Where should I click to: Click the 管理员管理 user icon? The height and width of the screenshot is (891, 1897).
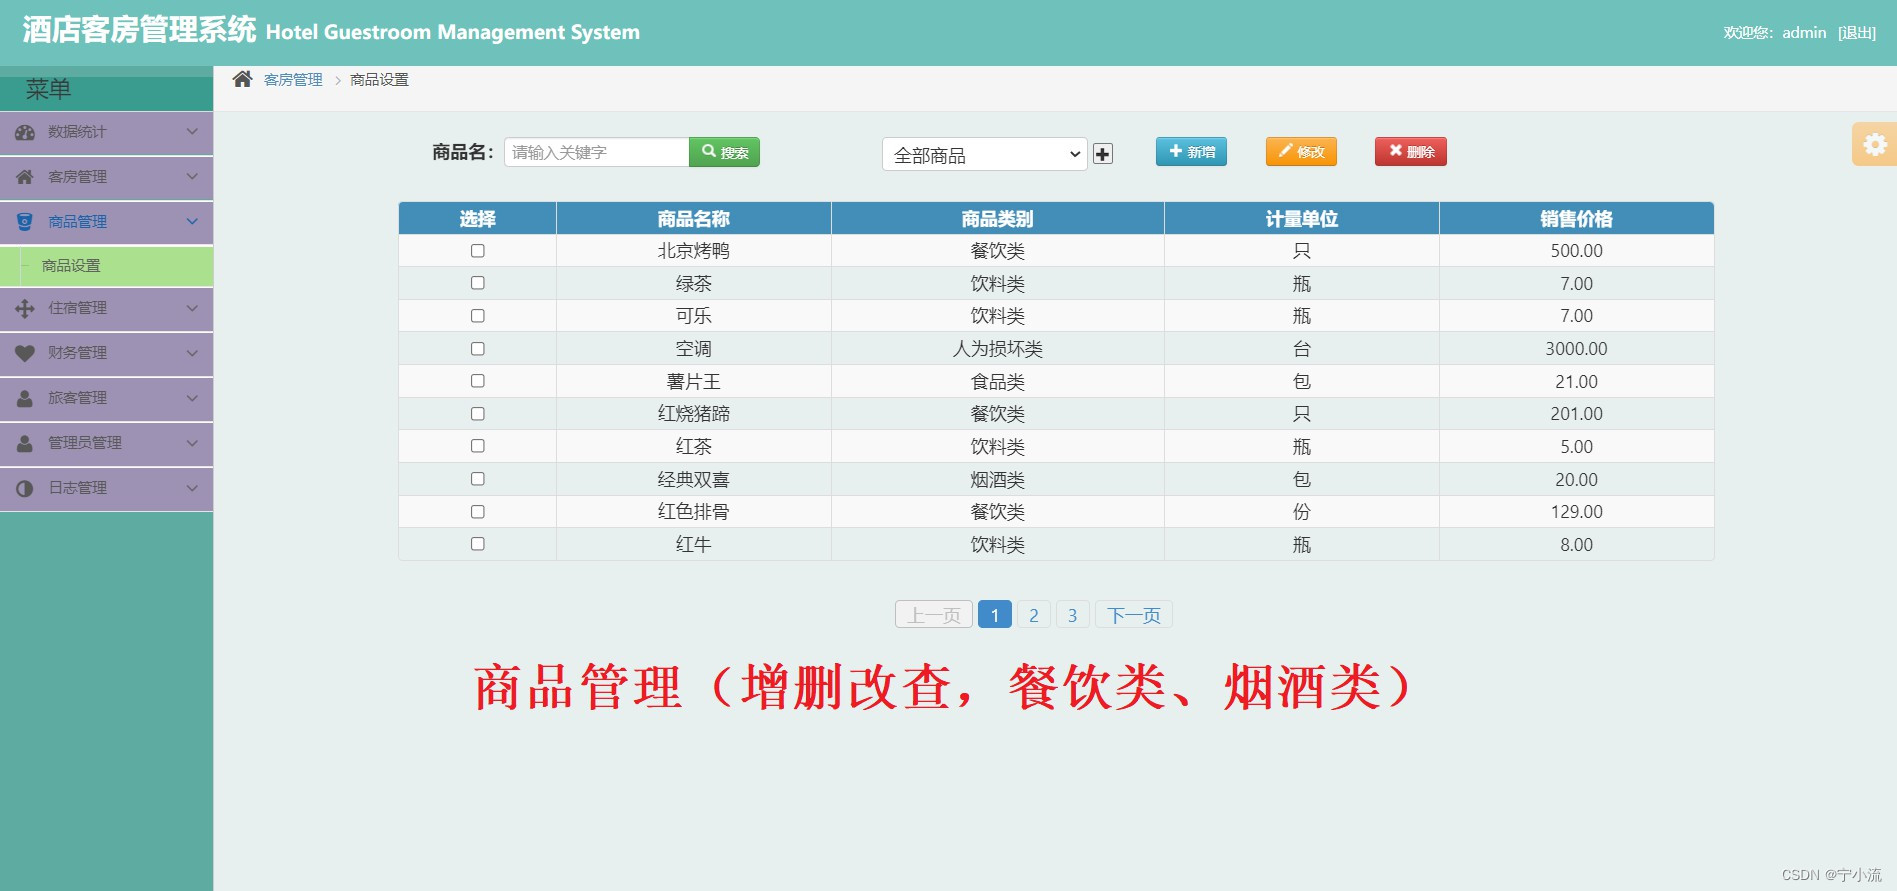pos(25,443)
